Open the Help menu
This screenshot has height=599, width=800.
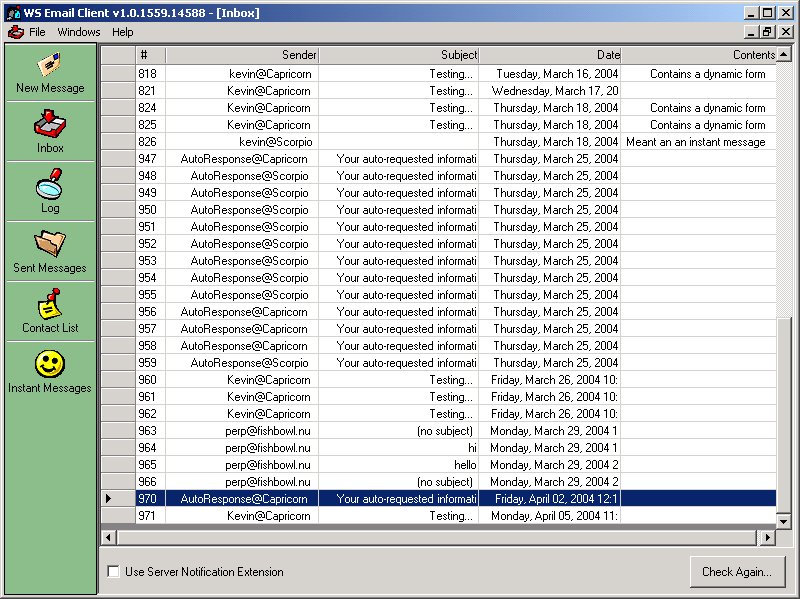(122, 32)
